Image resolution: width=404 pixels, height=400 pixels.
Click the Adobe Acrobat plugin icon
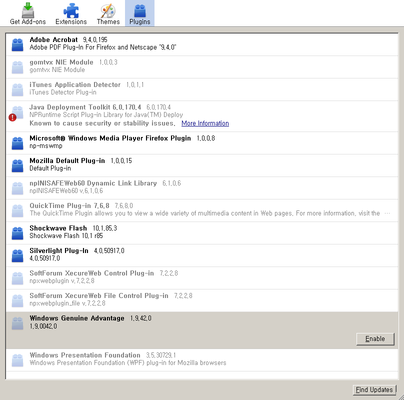[x=17, y=44]
